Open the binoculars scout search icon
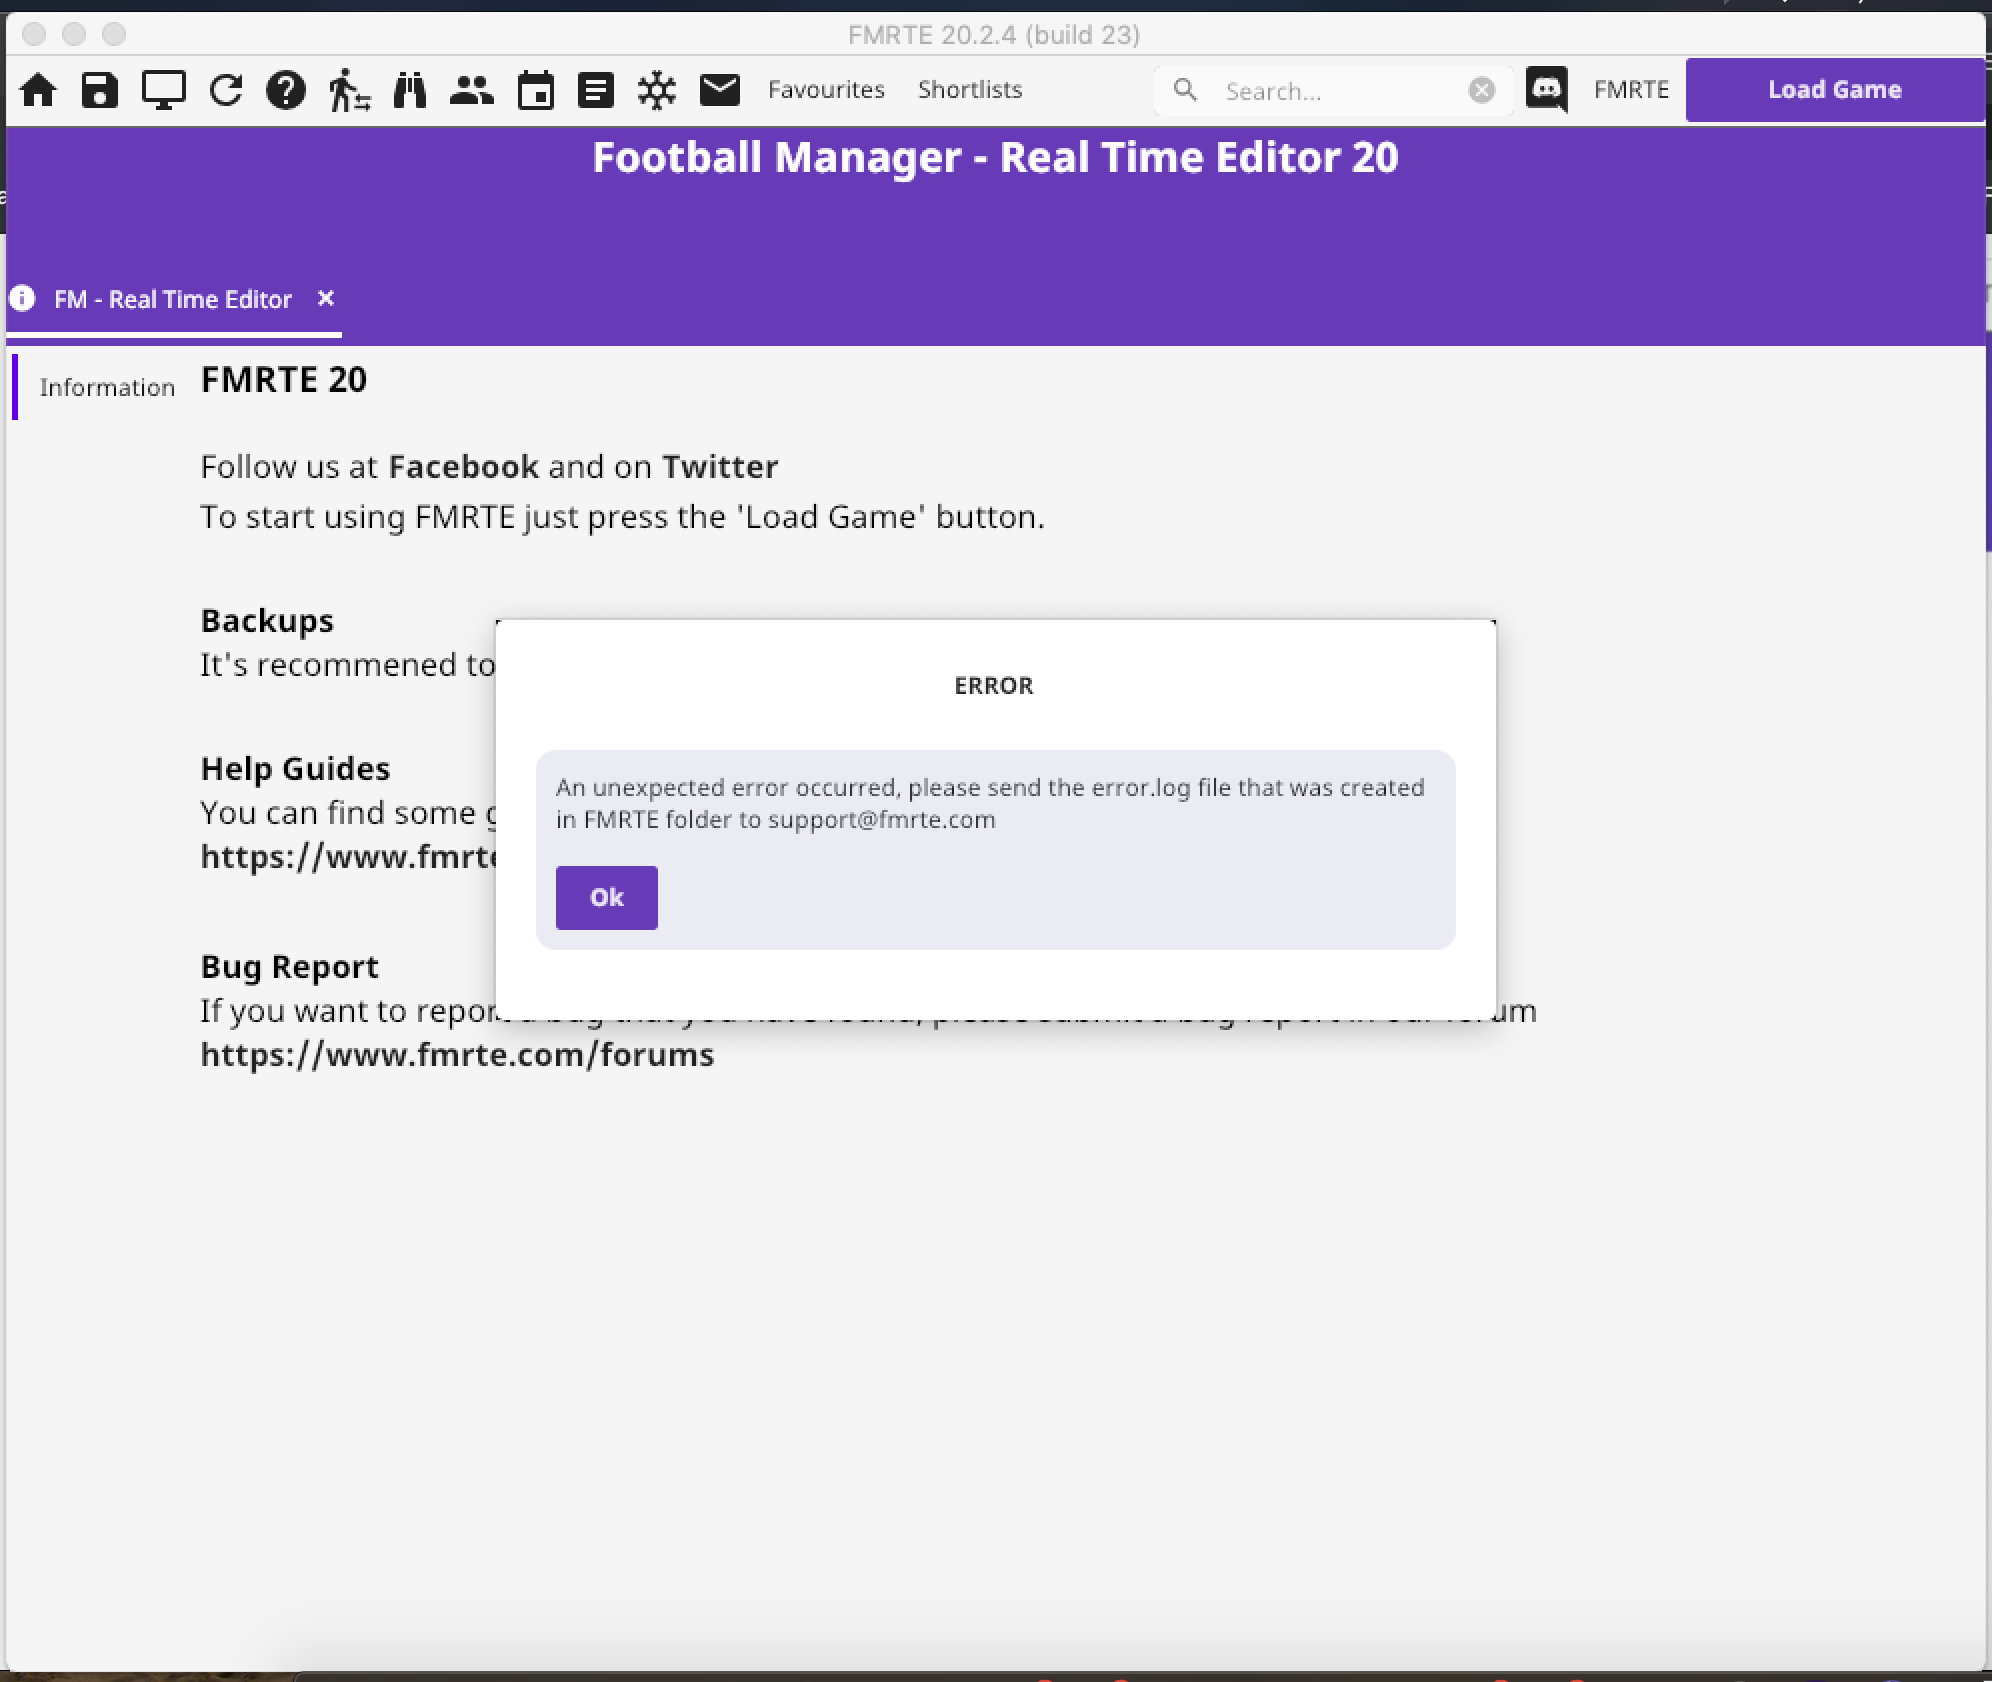This screenshot has width=1992, height=1682. coord(410,90)
